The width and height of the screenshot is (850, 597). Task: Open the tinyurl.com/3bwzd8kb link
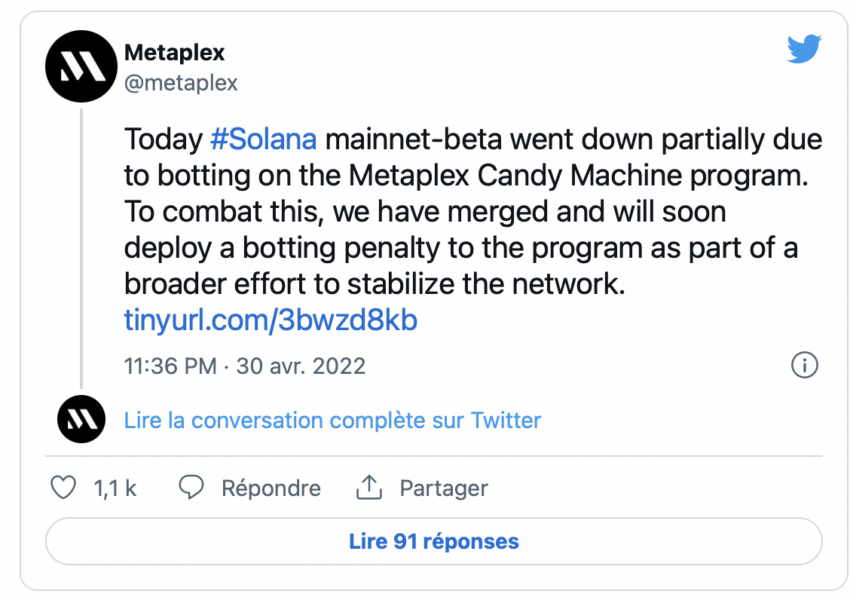[271, 320]
